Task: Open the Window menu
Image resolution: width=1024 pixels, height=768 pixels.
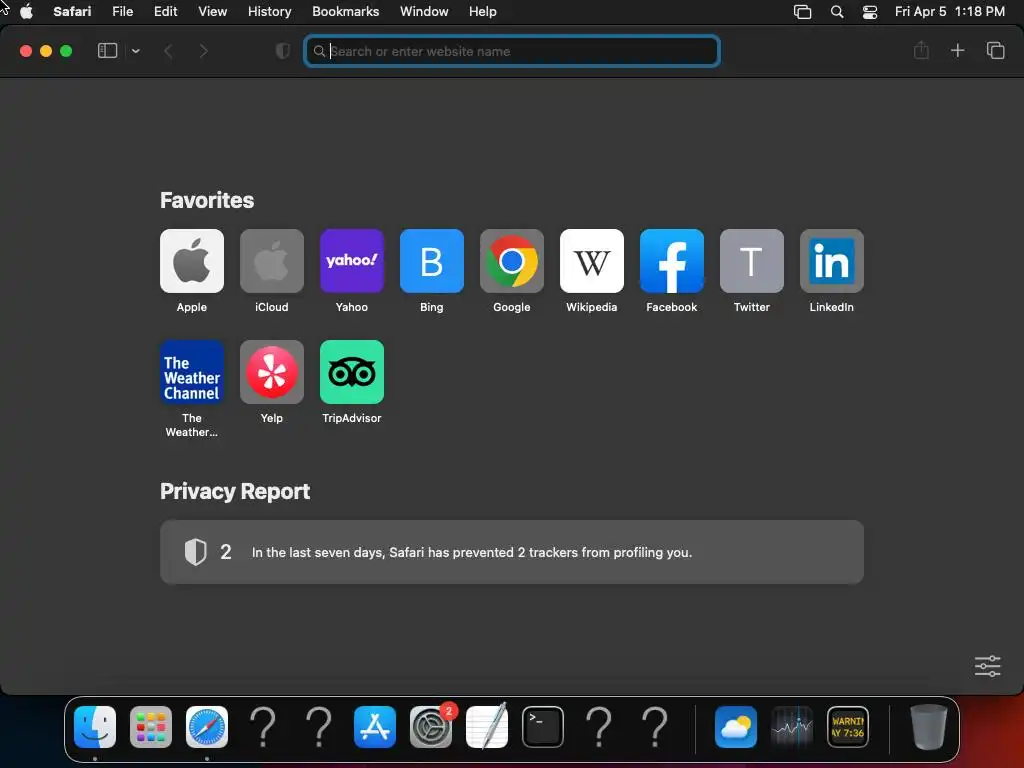Action: coord(424,12)
